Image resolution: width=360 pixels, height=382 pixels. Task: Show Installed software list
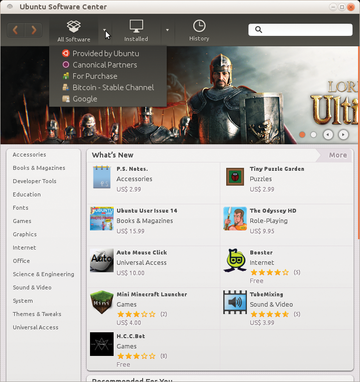pos(136,31)
